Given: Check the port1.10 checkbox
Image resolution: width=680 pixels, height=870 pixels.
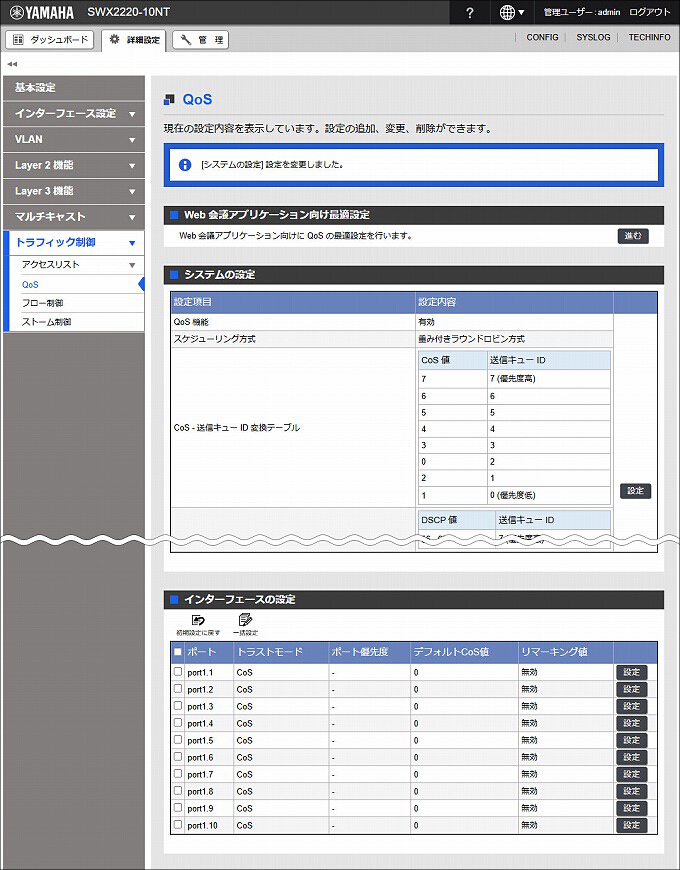Looking at the screenshot, I should [177, 825].
